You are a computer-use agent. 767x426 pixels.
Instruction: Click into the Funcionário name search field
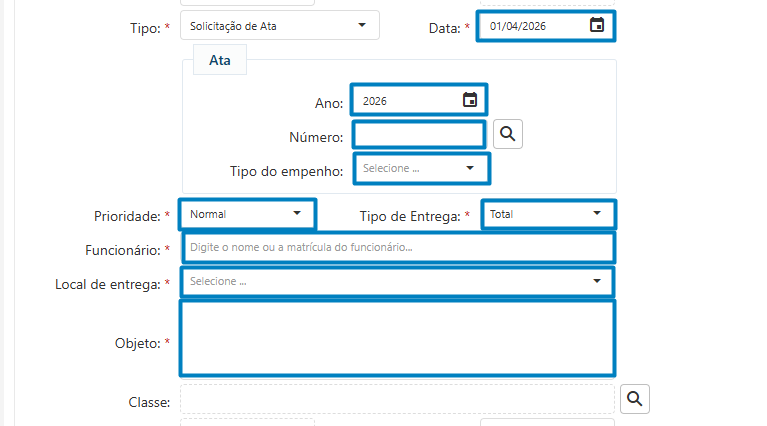[x=397, y=247]
